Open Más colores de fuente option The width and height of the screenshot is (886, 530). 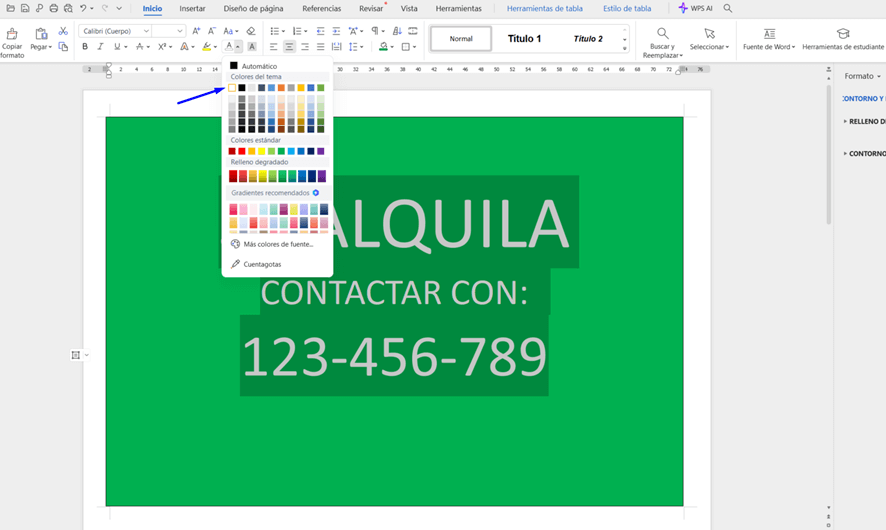pyautogui.click(x=276, y=244)
